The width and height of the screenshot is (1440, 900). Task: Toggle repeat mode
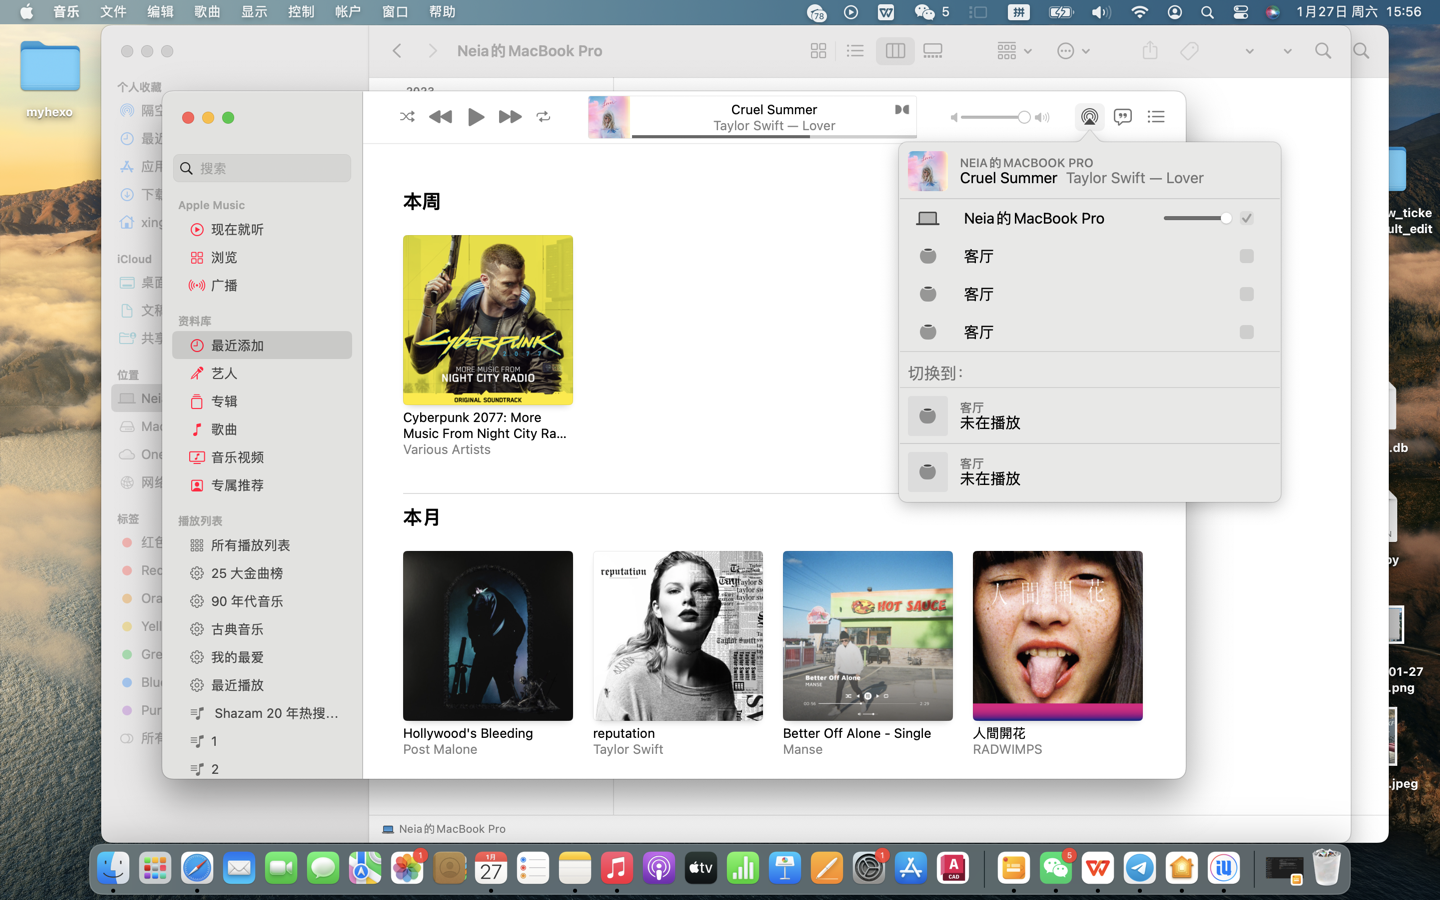pos(544,117)
